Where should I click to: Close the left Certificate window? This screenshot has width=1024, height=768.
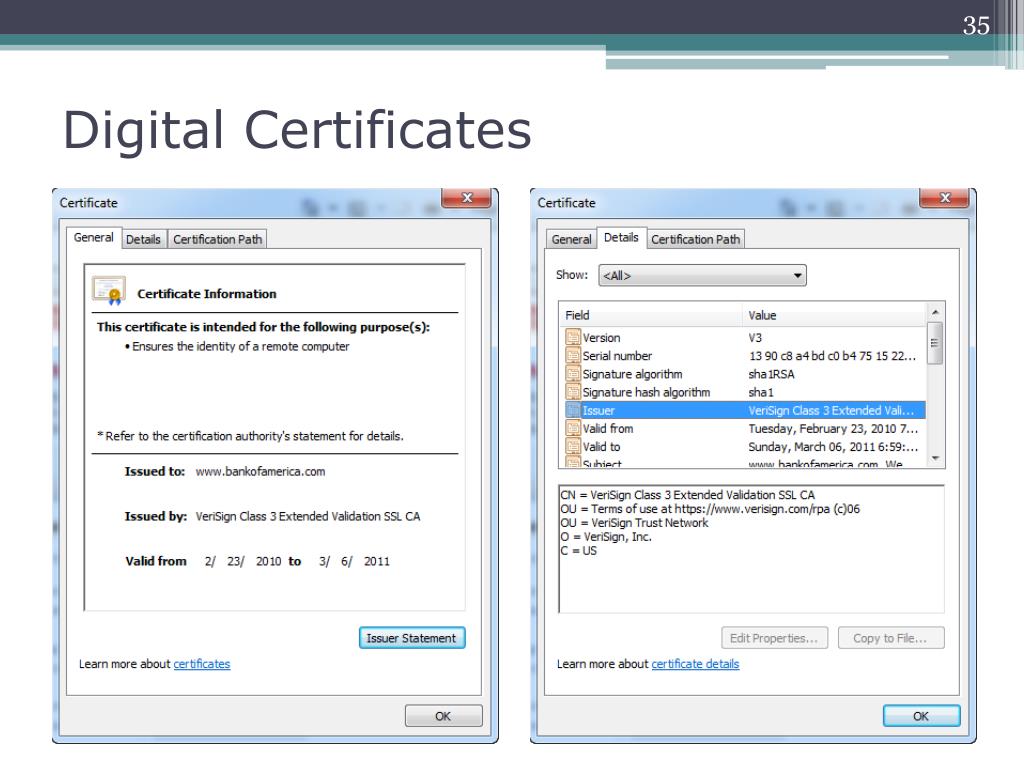(467, 197)
